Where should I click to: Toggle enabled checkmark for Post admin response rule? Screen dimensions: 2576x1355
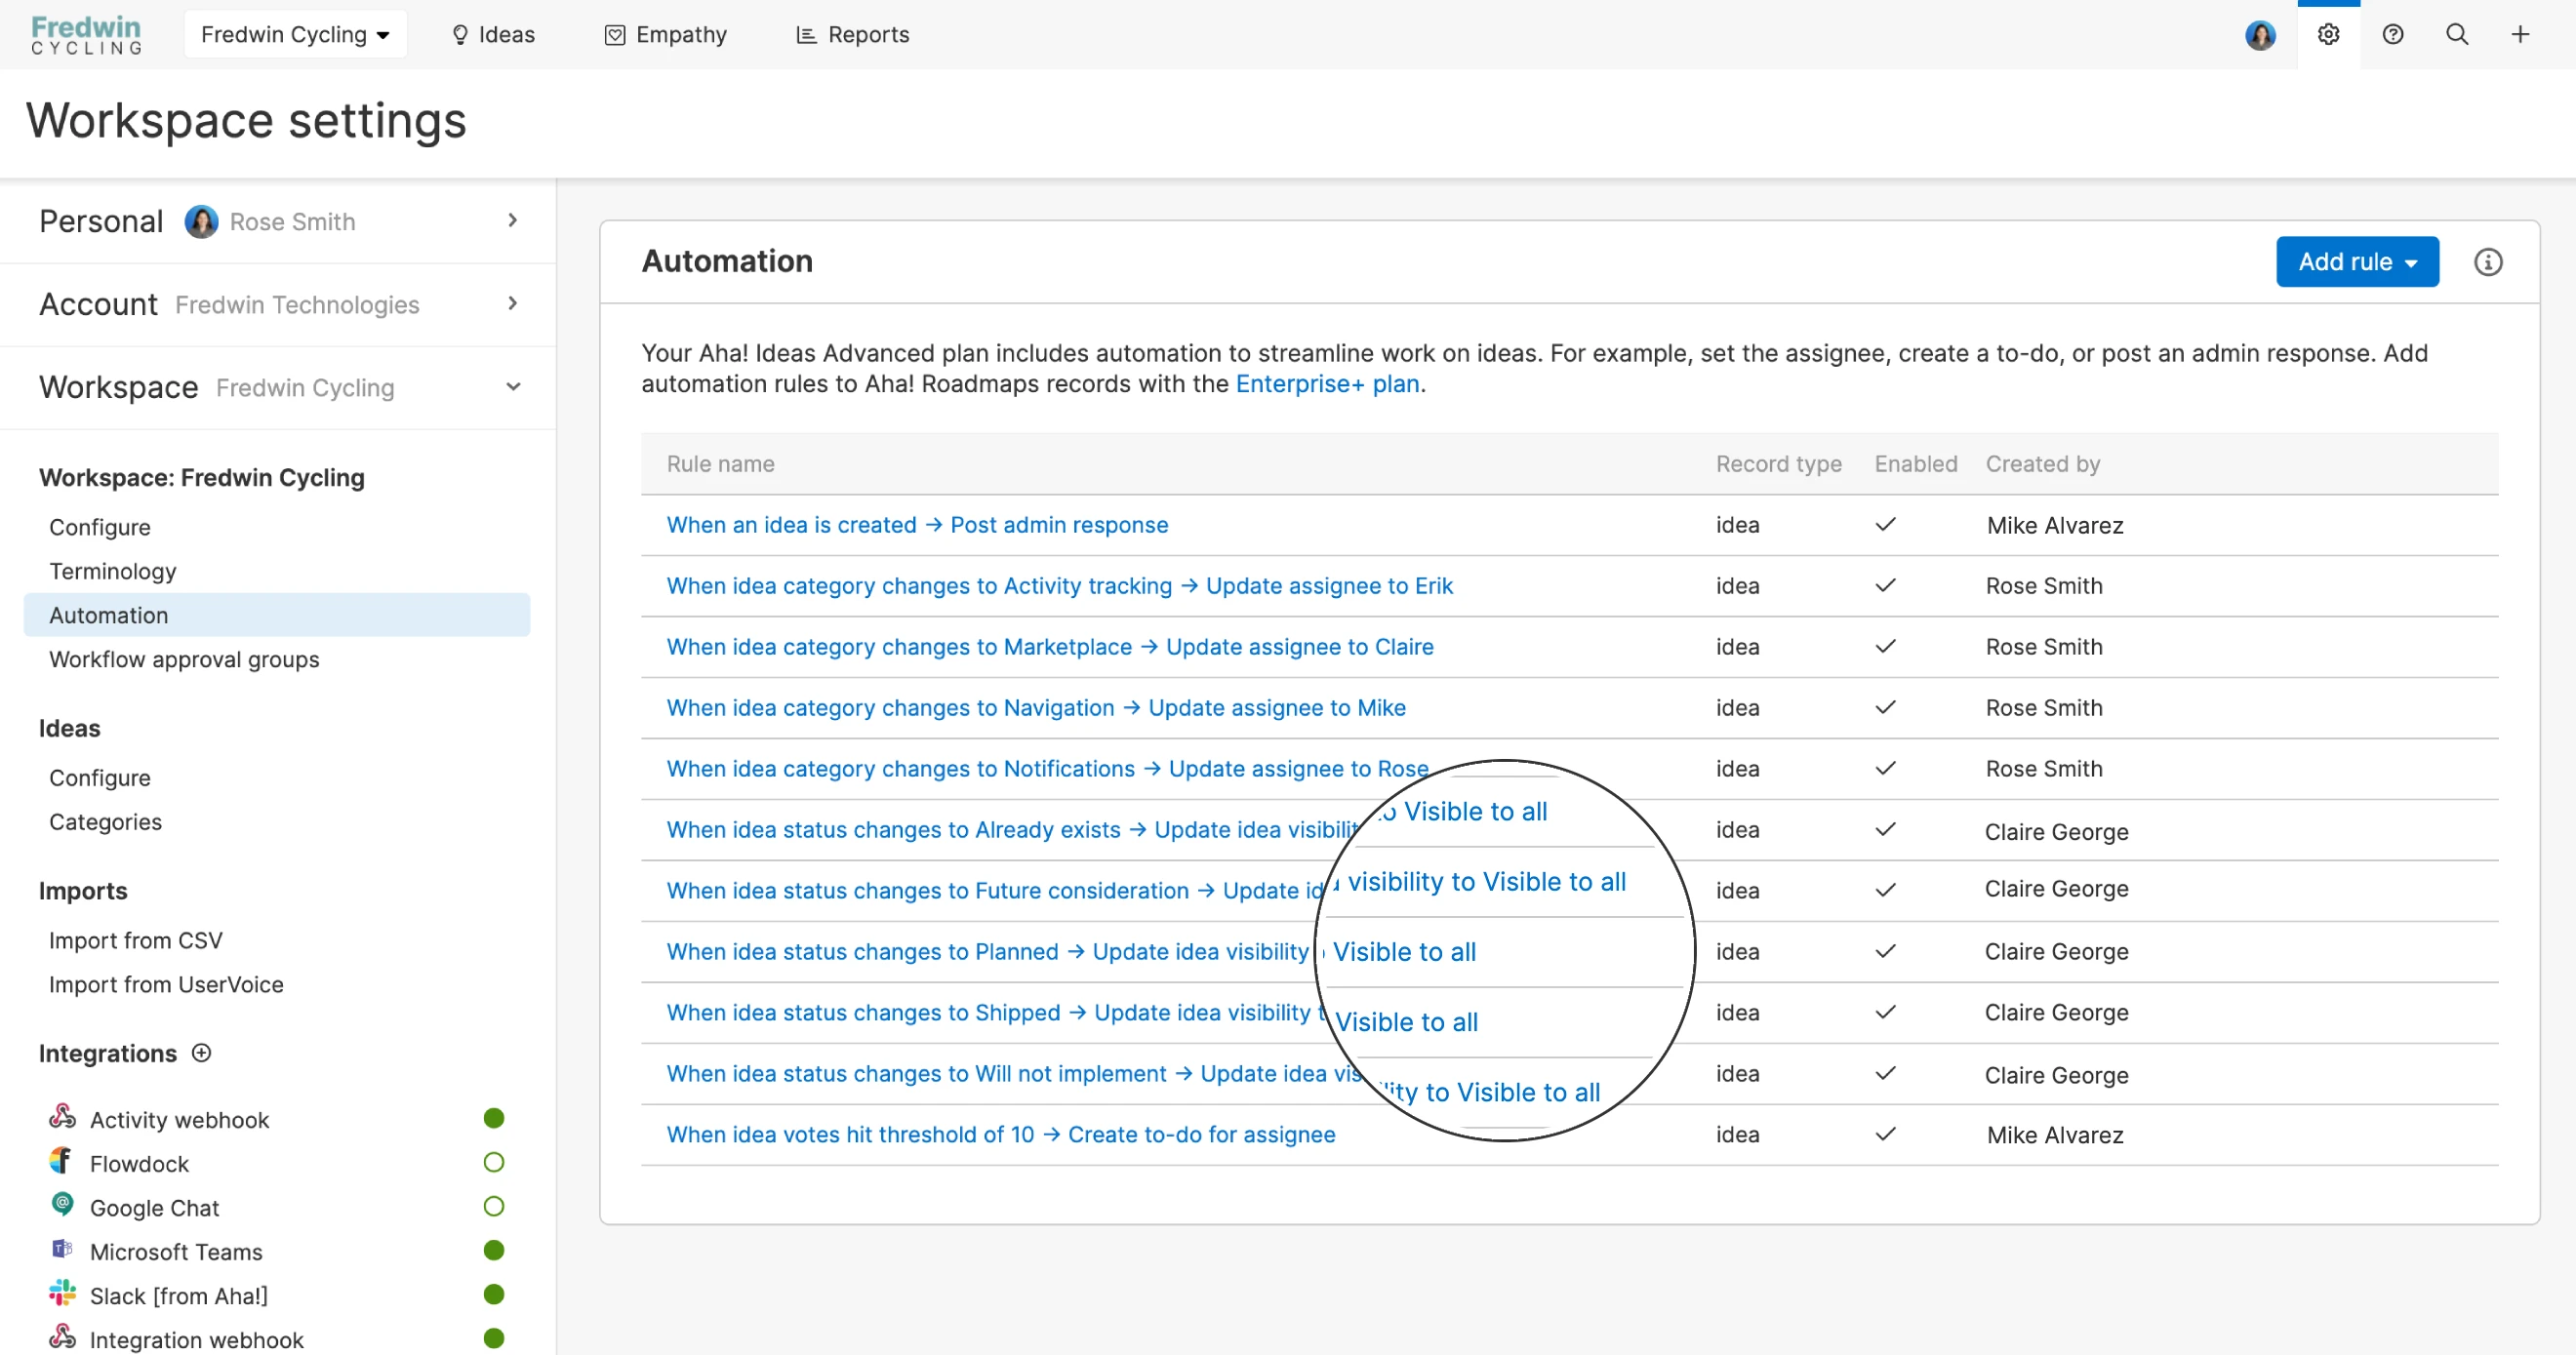(x=1885, y=525)
